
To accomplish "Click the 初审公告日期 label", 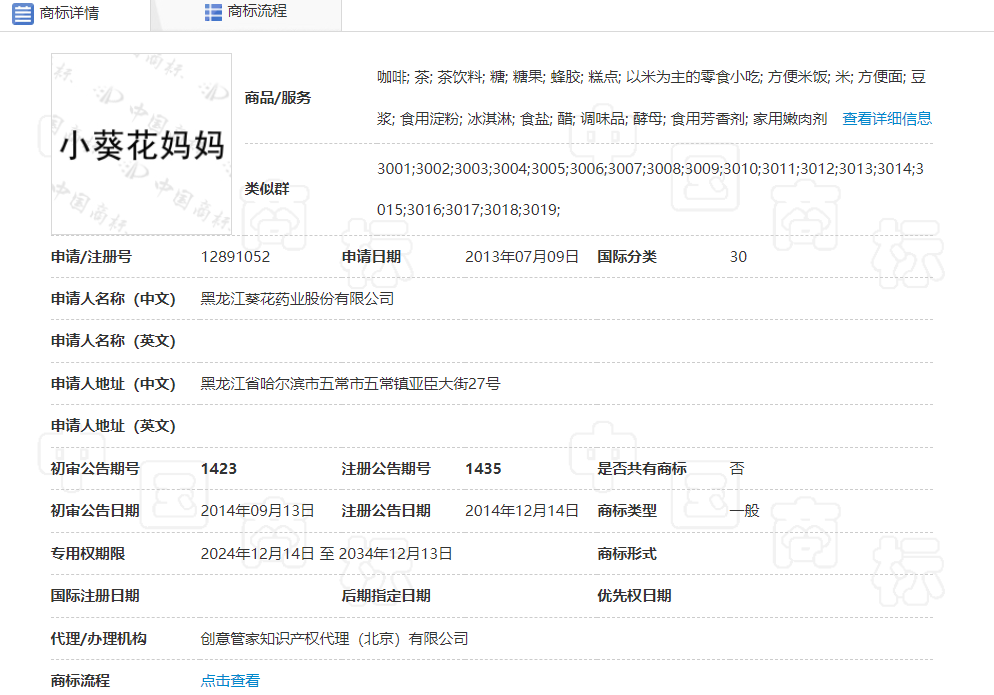I will [95, 511].
